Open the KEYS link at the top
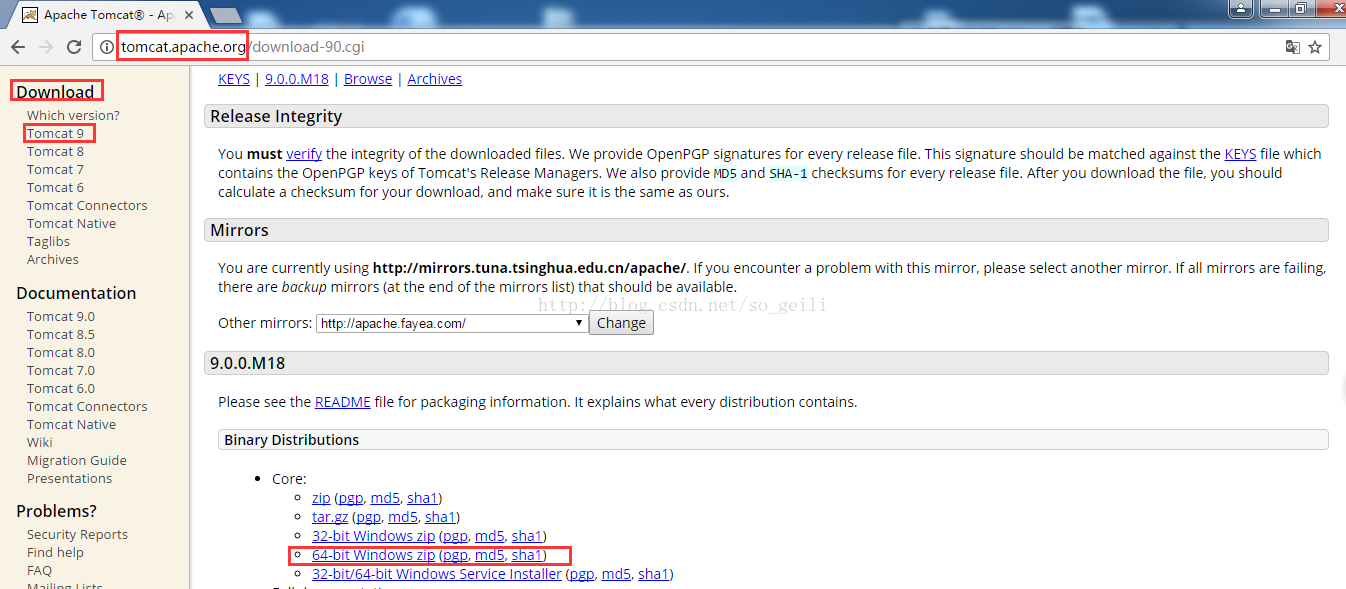Viewport: 1346px width, 589px height. click(234, 79)
